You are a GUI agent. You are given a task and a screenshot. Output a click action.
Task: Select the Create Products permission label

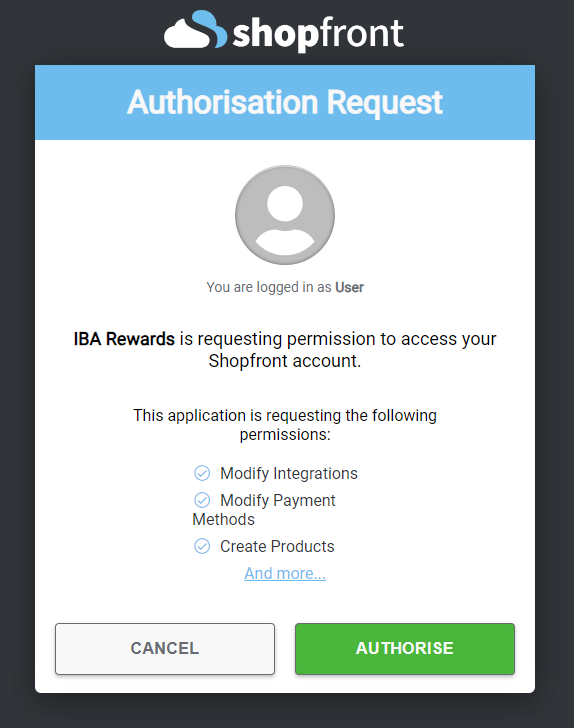coord(277,546)
